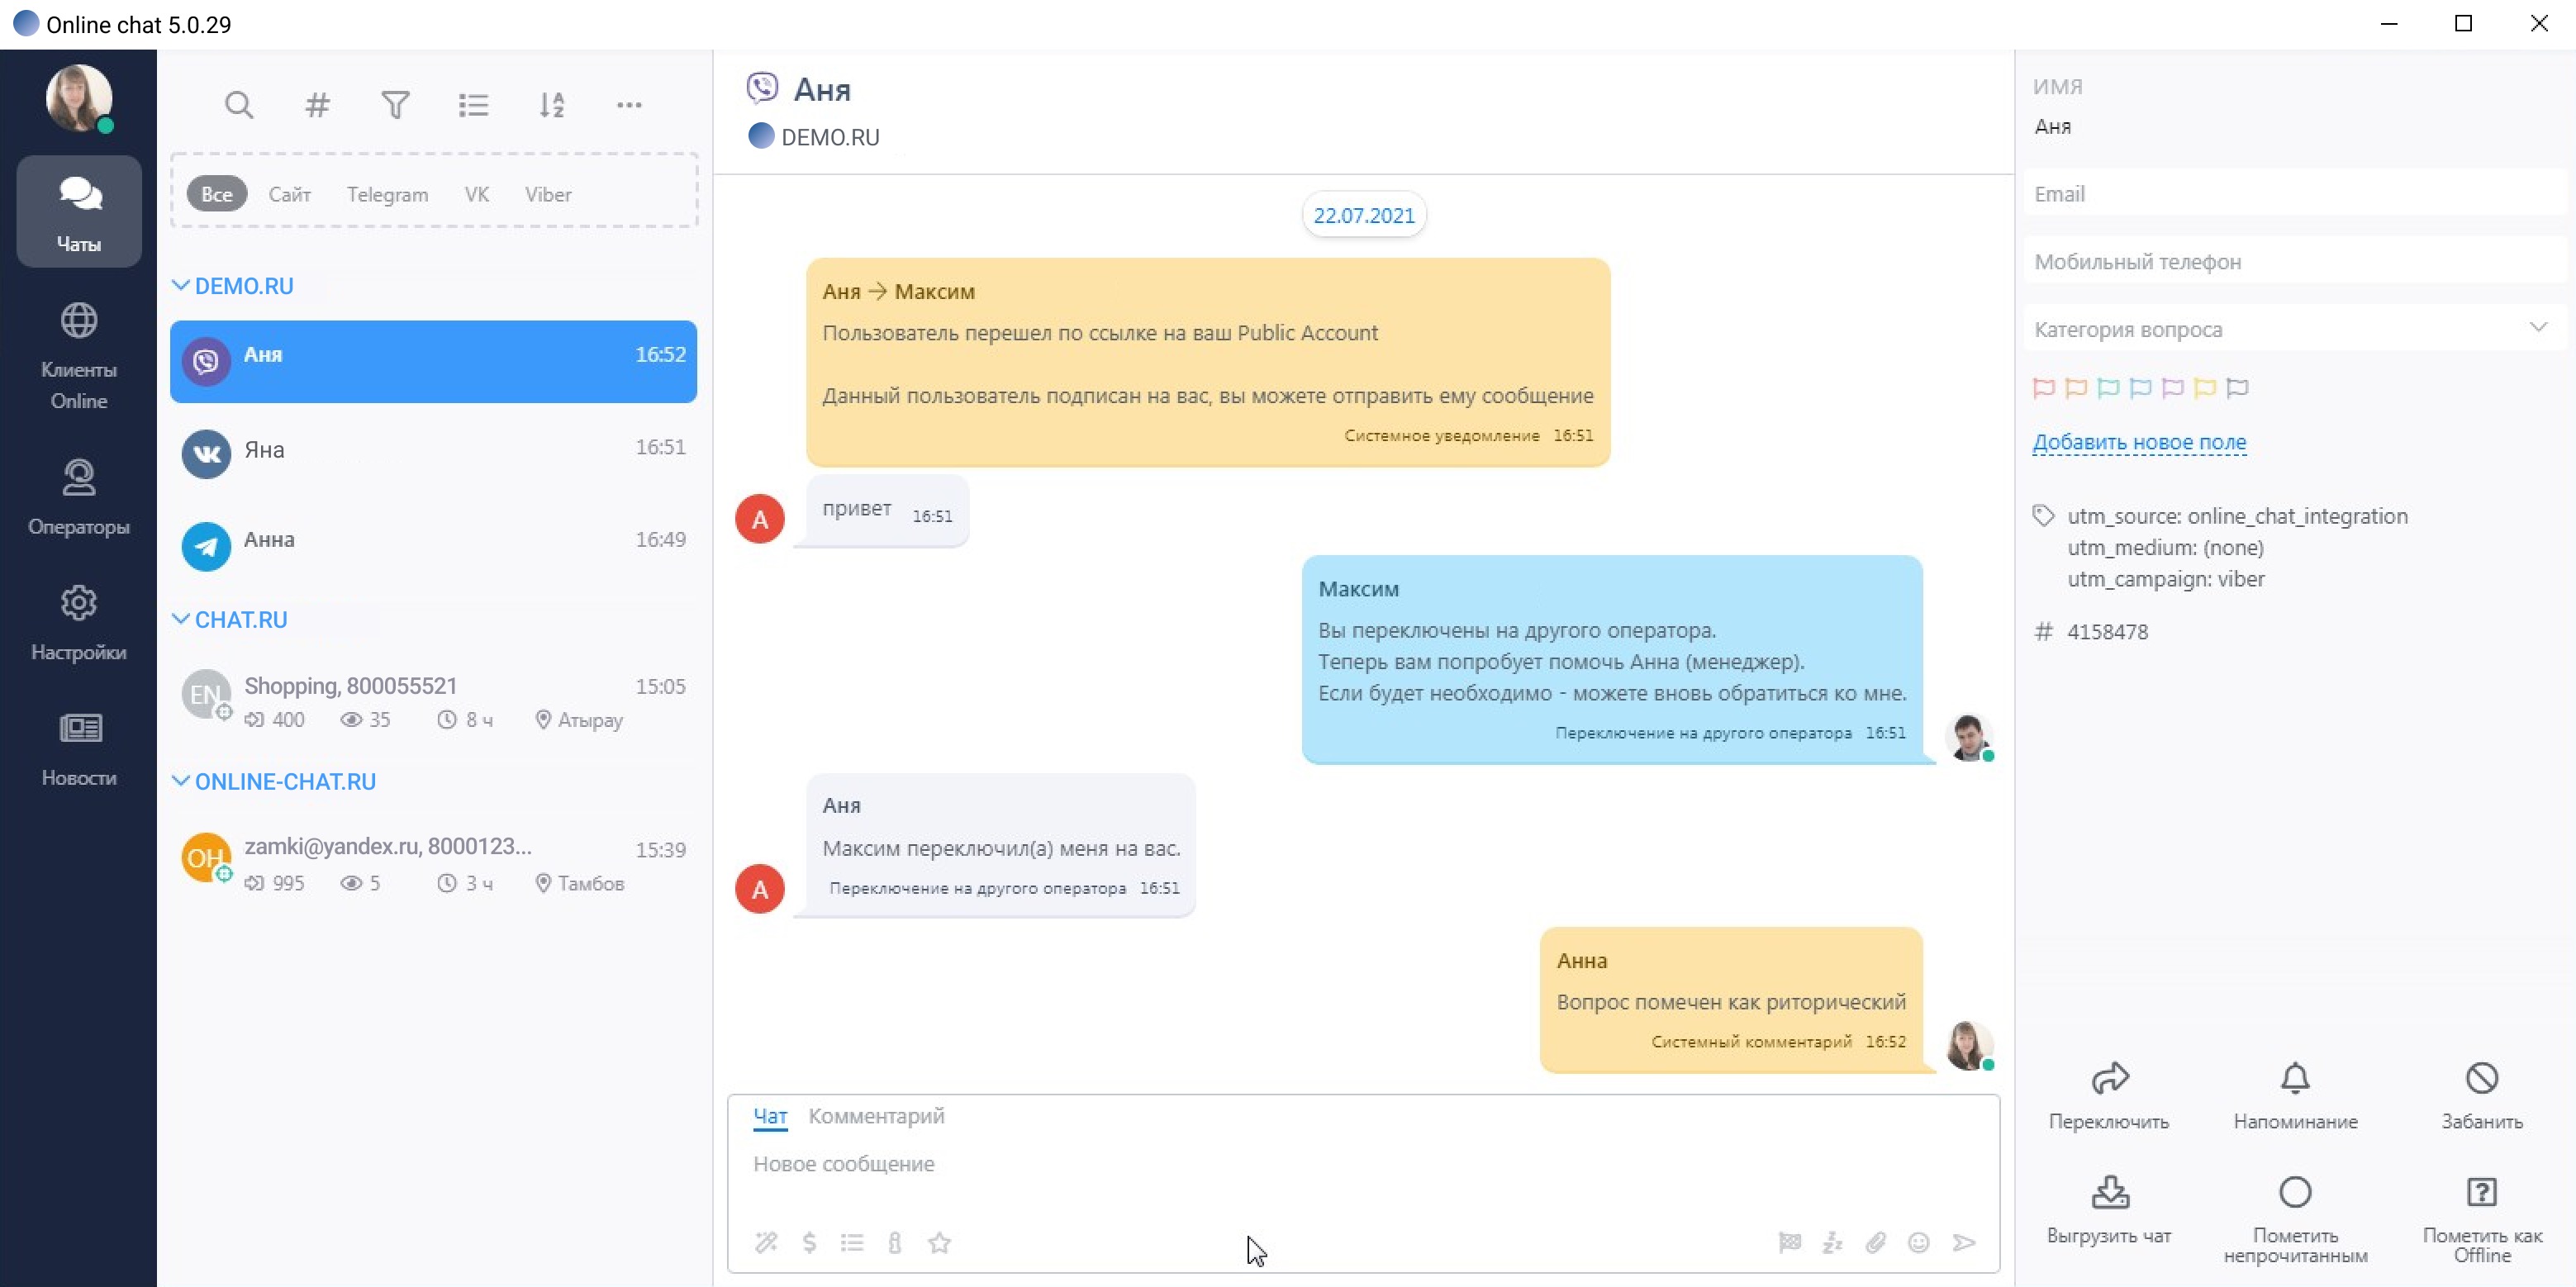This screenshot has width=2576, height=1287.
Task: Click the Добавить новое поле link
Action: point(2139,442)
